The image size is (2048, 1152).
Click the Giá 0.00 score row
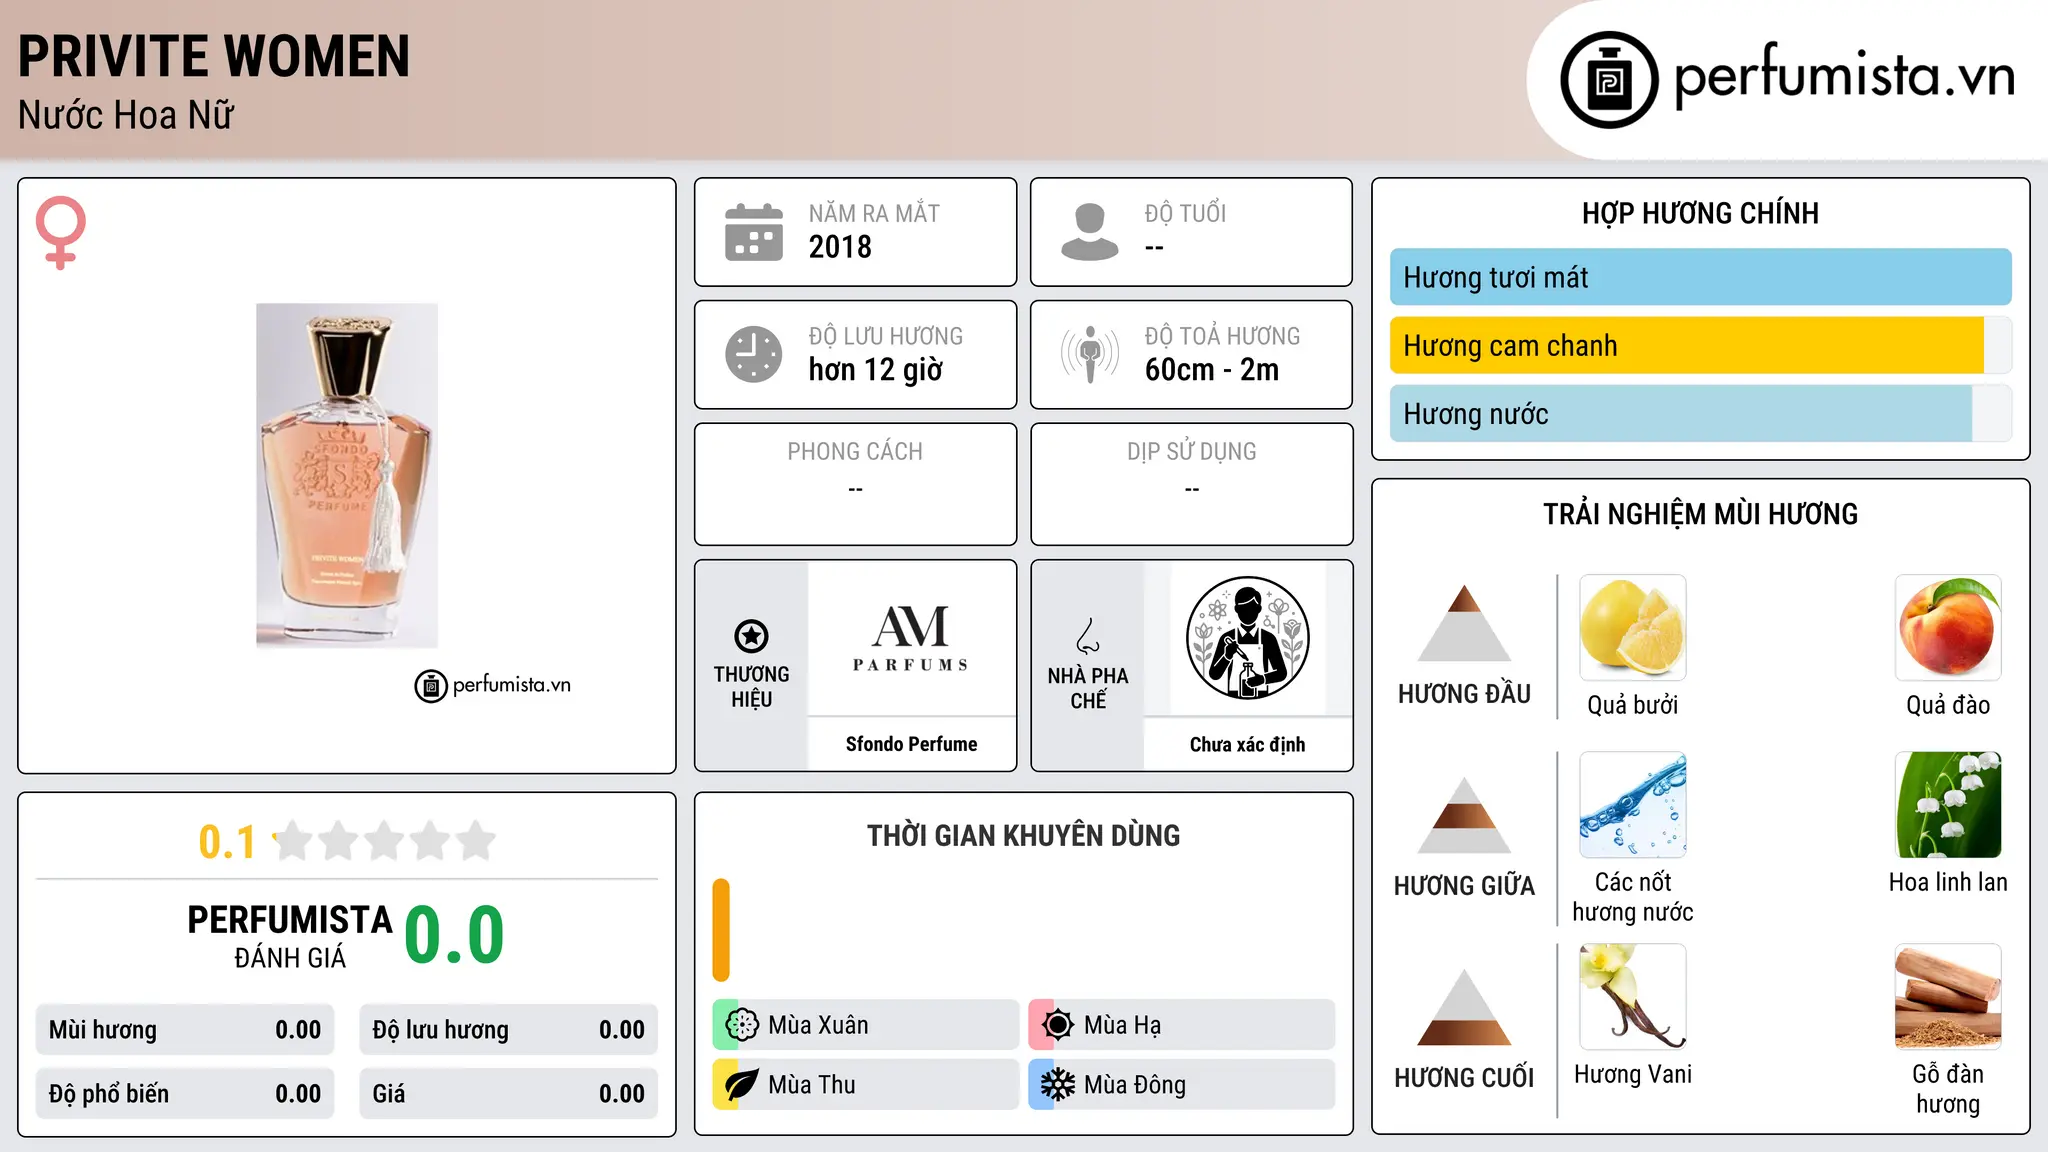point(508,1094)
